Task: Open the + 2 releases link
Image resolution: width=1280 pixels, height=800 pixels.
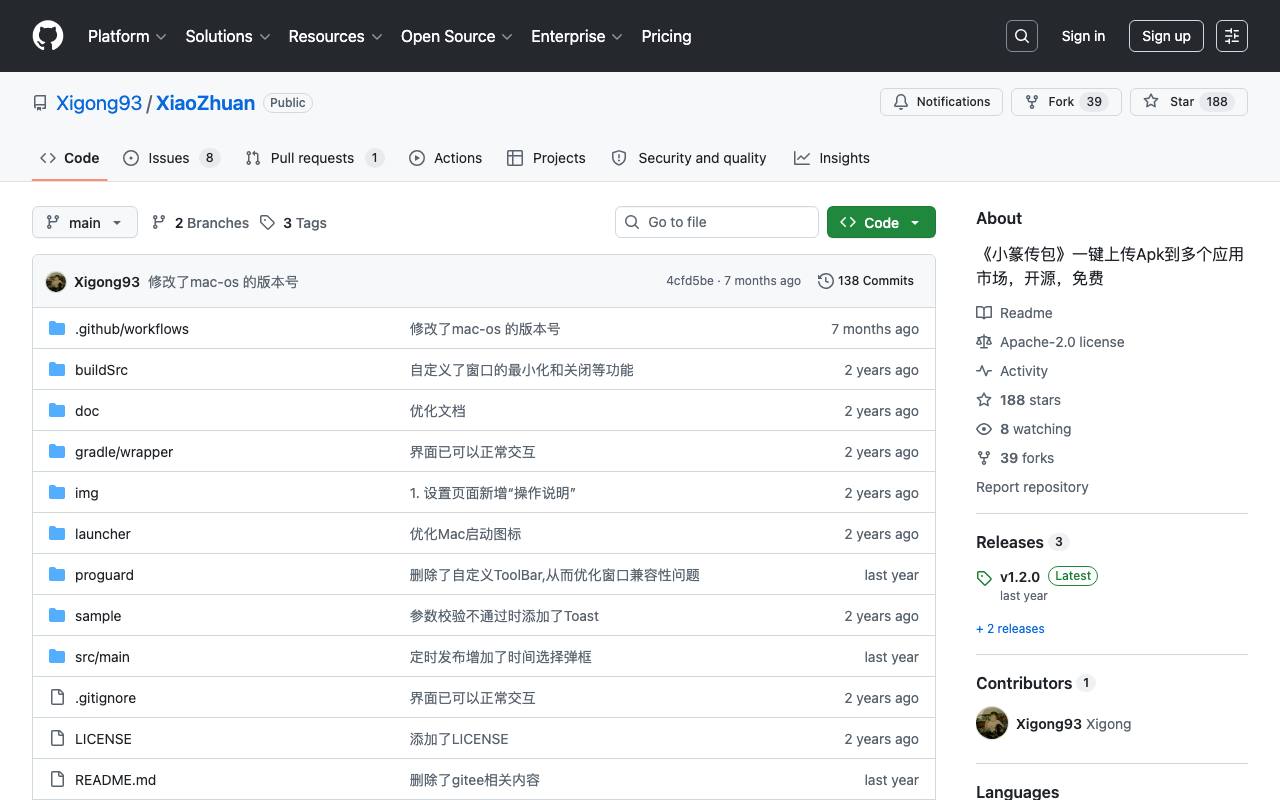Action: pyautogui.click(x=1010, y=629)
